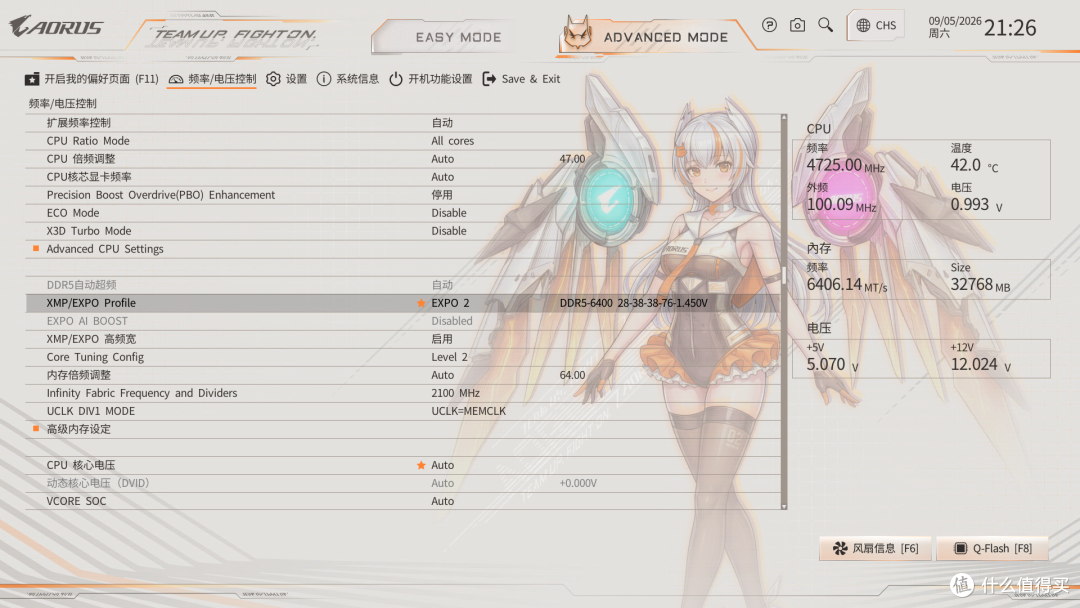Click the exit arrow icon by Save & Exit
This screenshot has width=1080, height=608.
pyautogui.click(x=489, y=79)
